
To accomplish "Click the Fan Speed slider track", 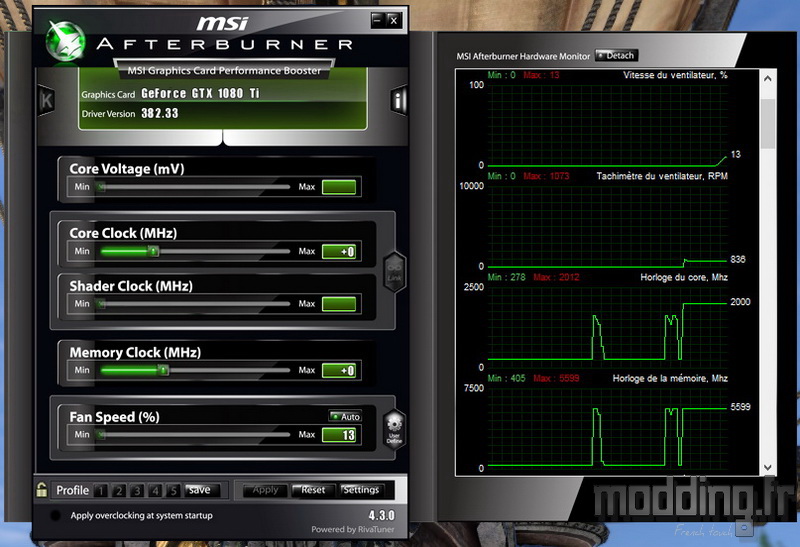I will [x=194, y=435].
